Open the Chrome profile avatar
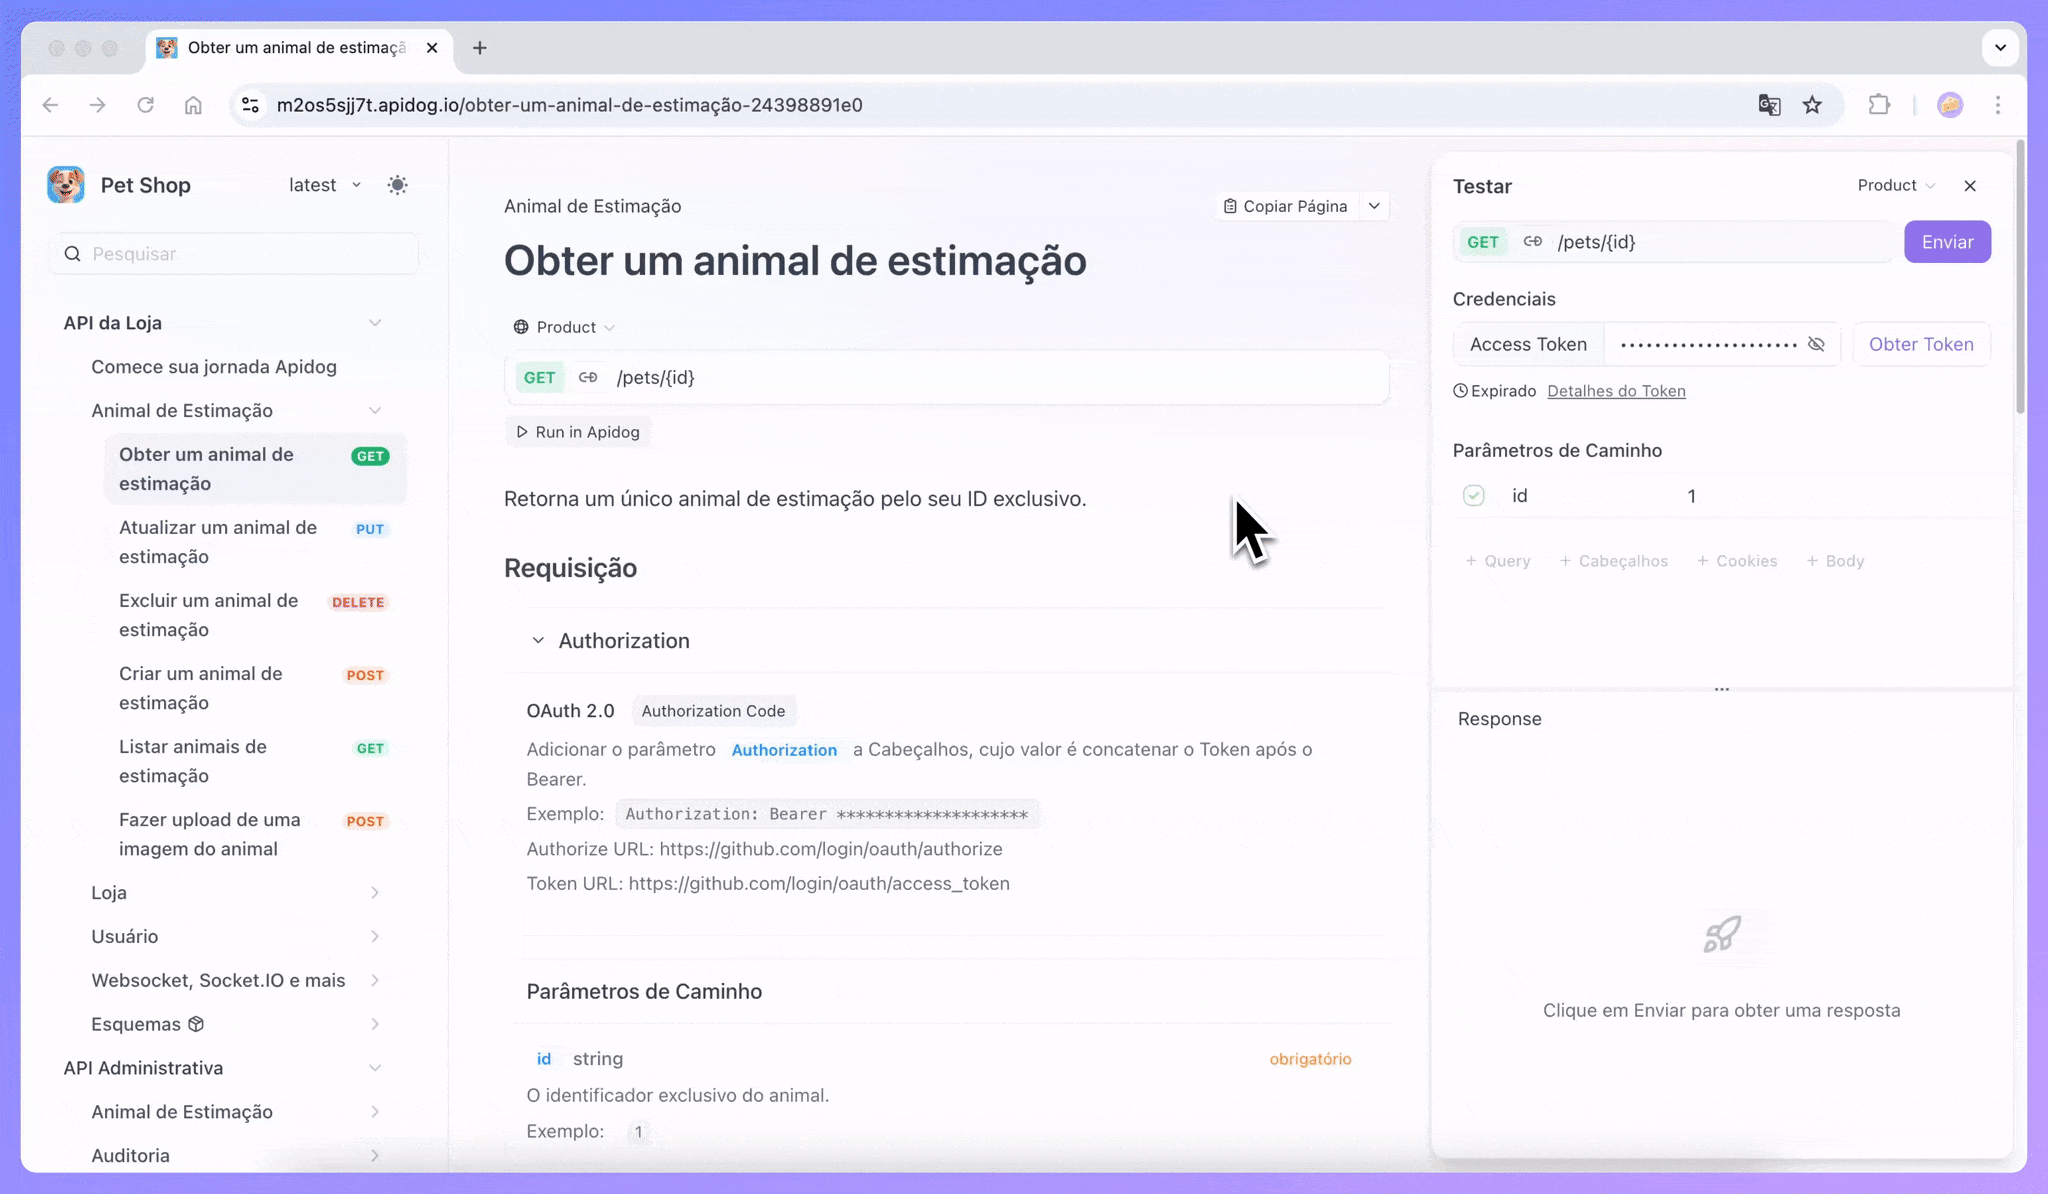2048x1194 pixels. click(1950, 105)
